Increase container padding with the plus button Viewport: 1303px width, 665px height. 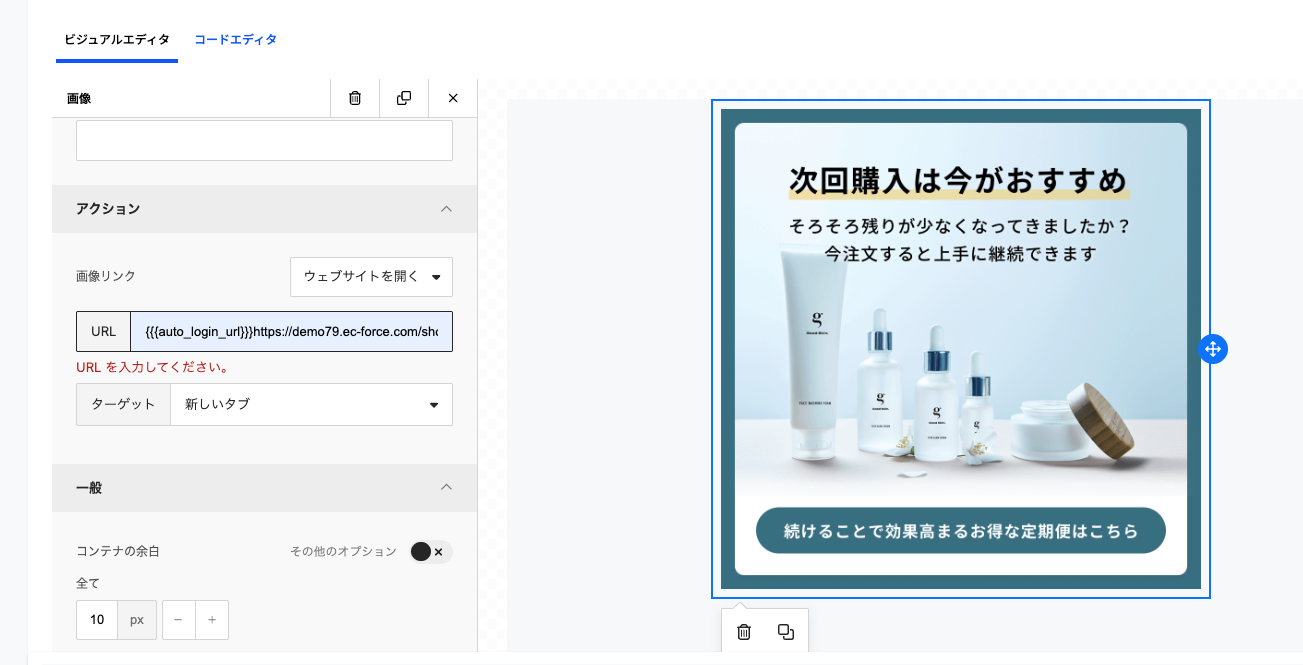point(212,620)
